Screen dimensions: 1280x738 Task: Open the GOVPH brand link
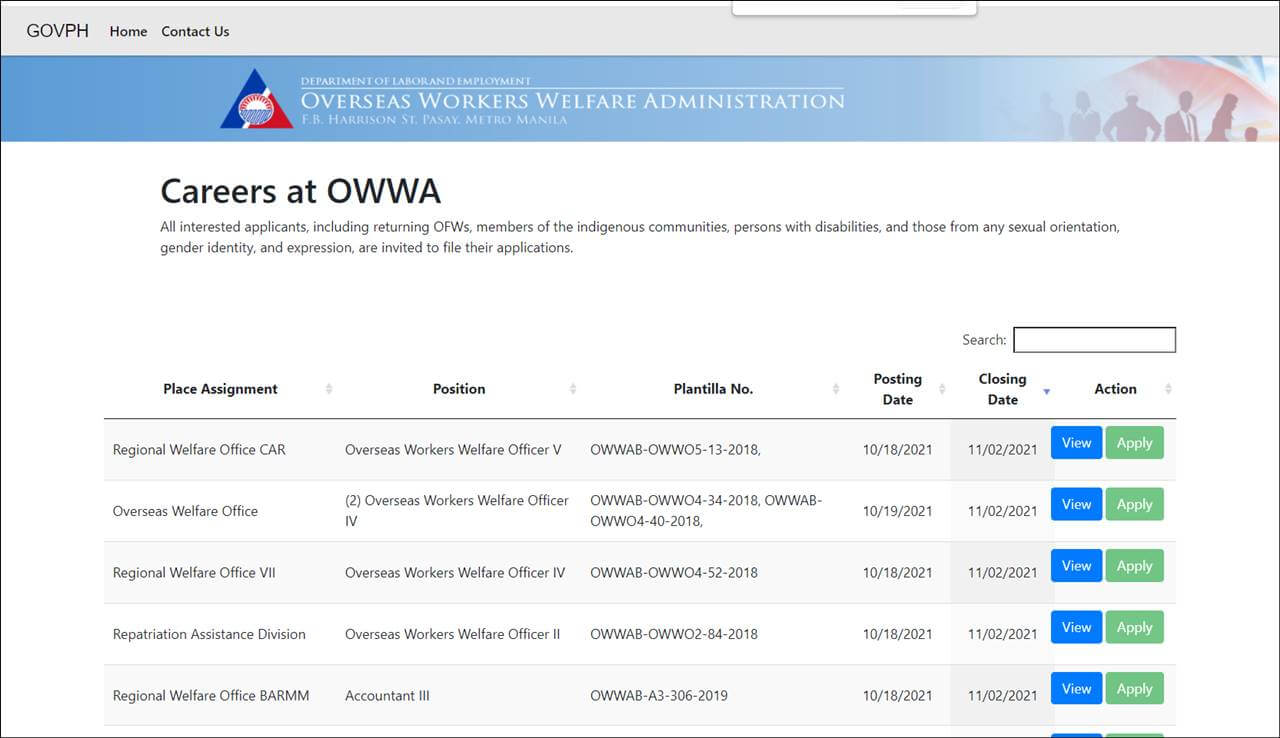pyautogui.click(x=58, y=31)
